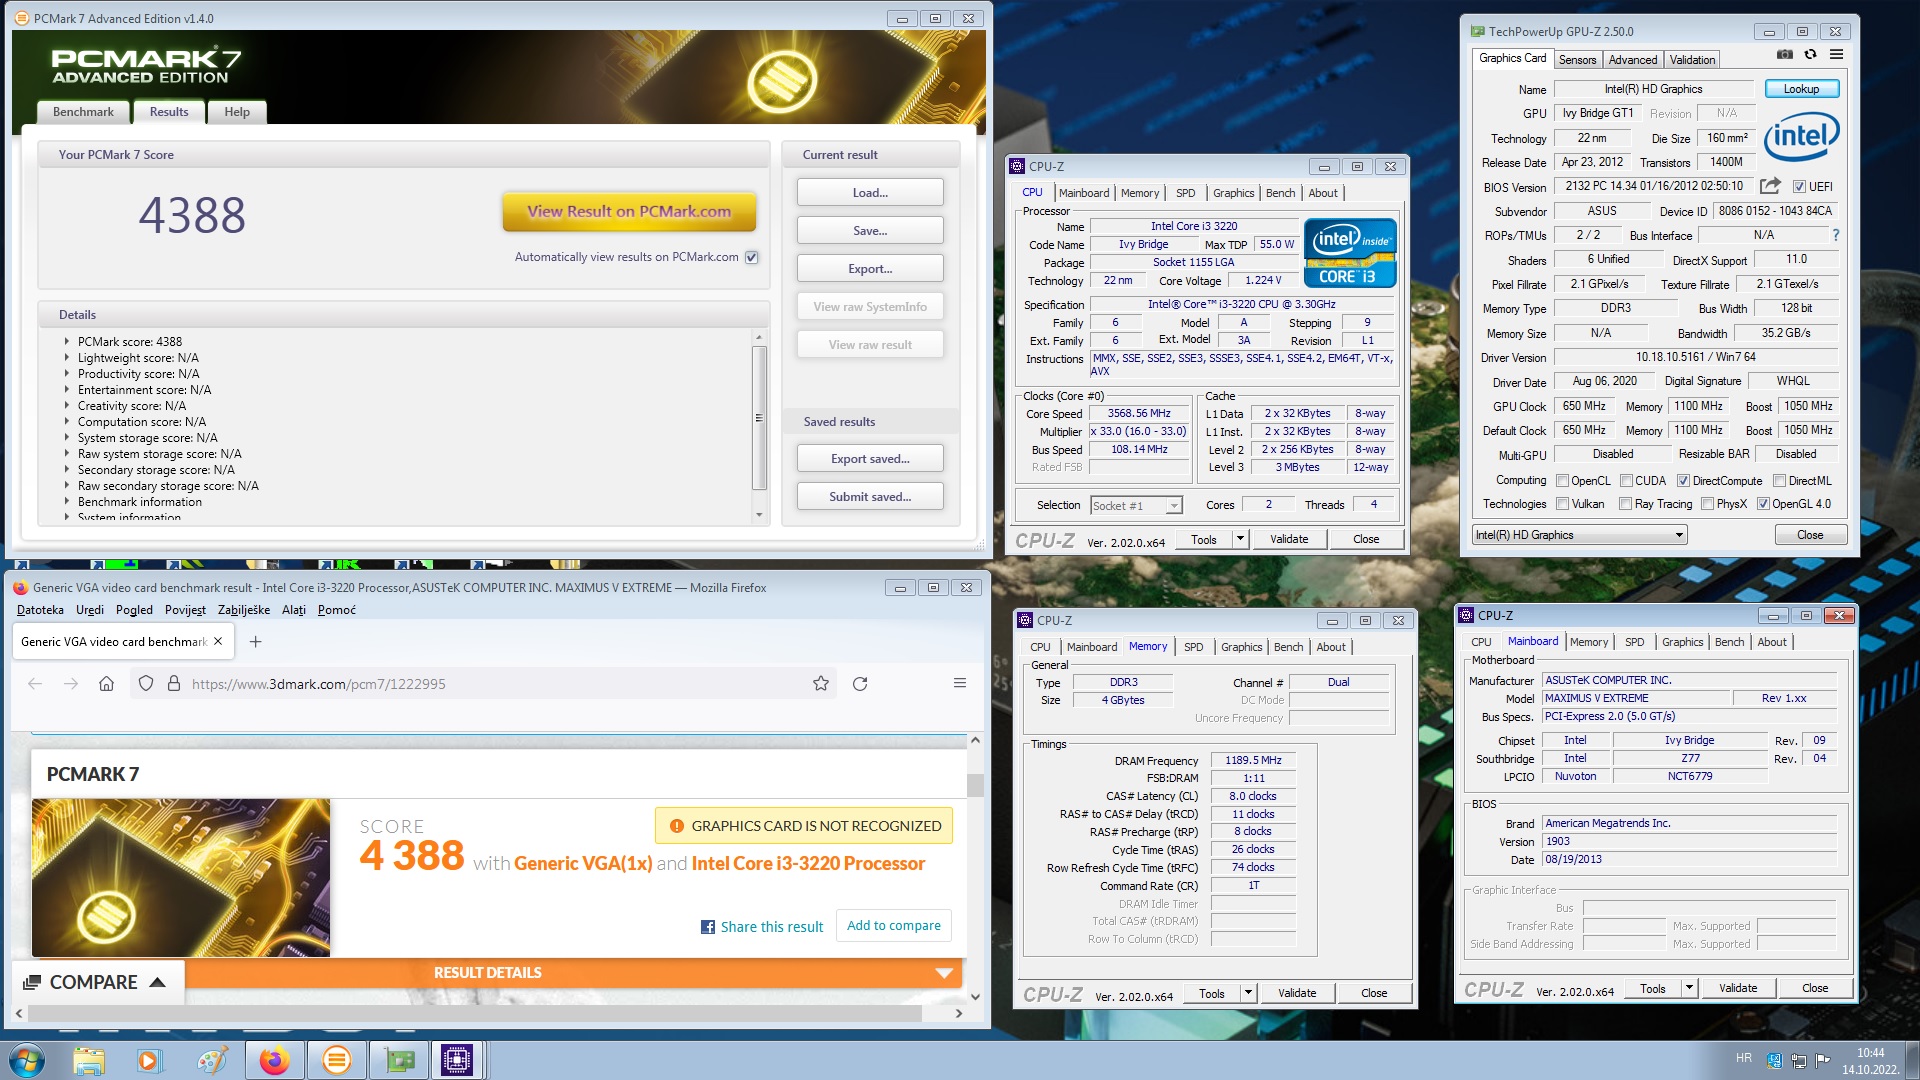Open the Zabilješke menu in Firefox
Image resolution: width=1920 pixels, height=1080 pixels.
tap(244, 610)
